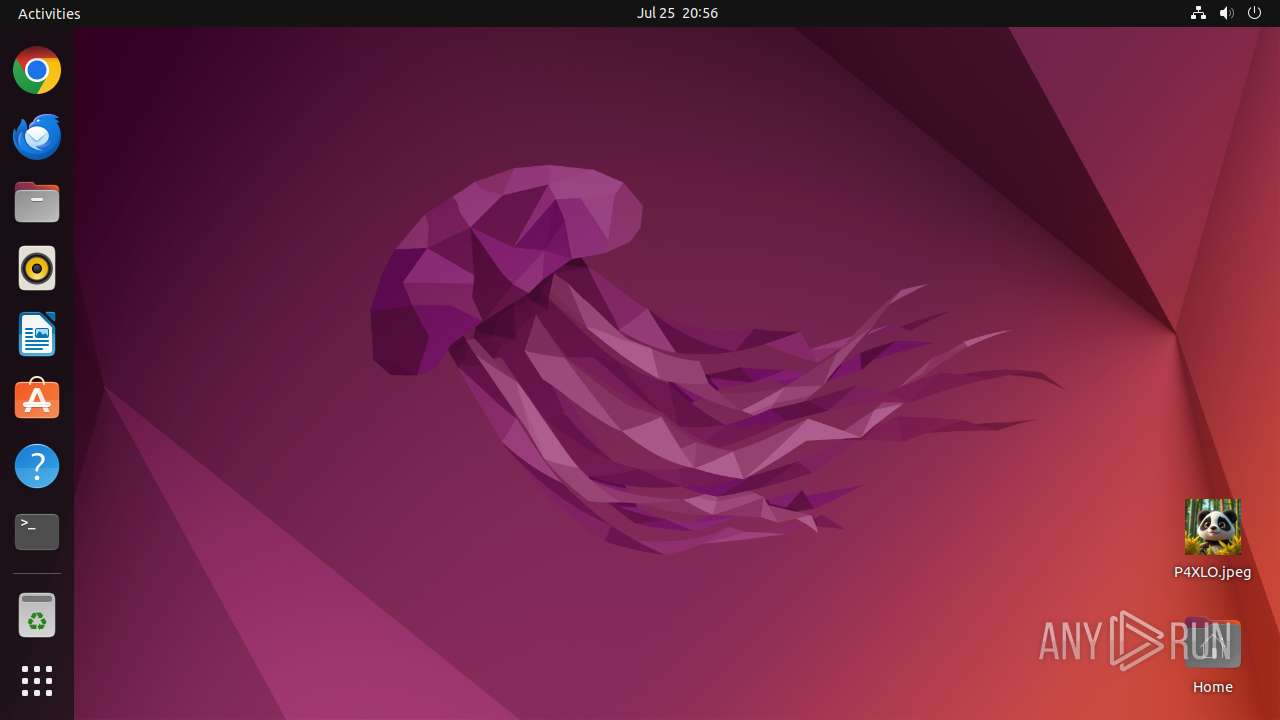Open Google Chrome from the dock
Image resolution: width=1280 pixels, height=720 pixels.
click(x=37, y=71)
